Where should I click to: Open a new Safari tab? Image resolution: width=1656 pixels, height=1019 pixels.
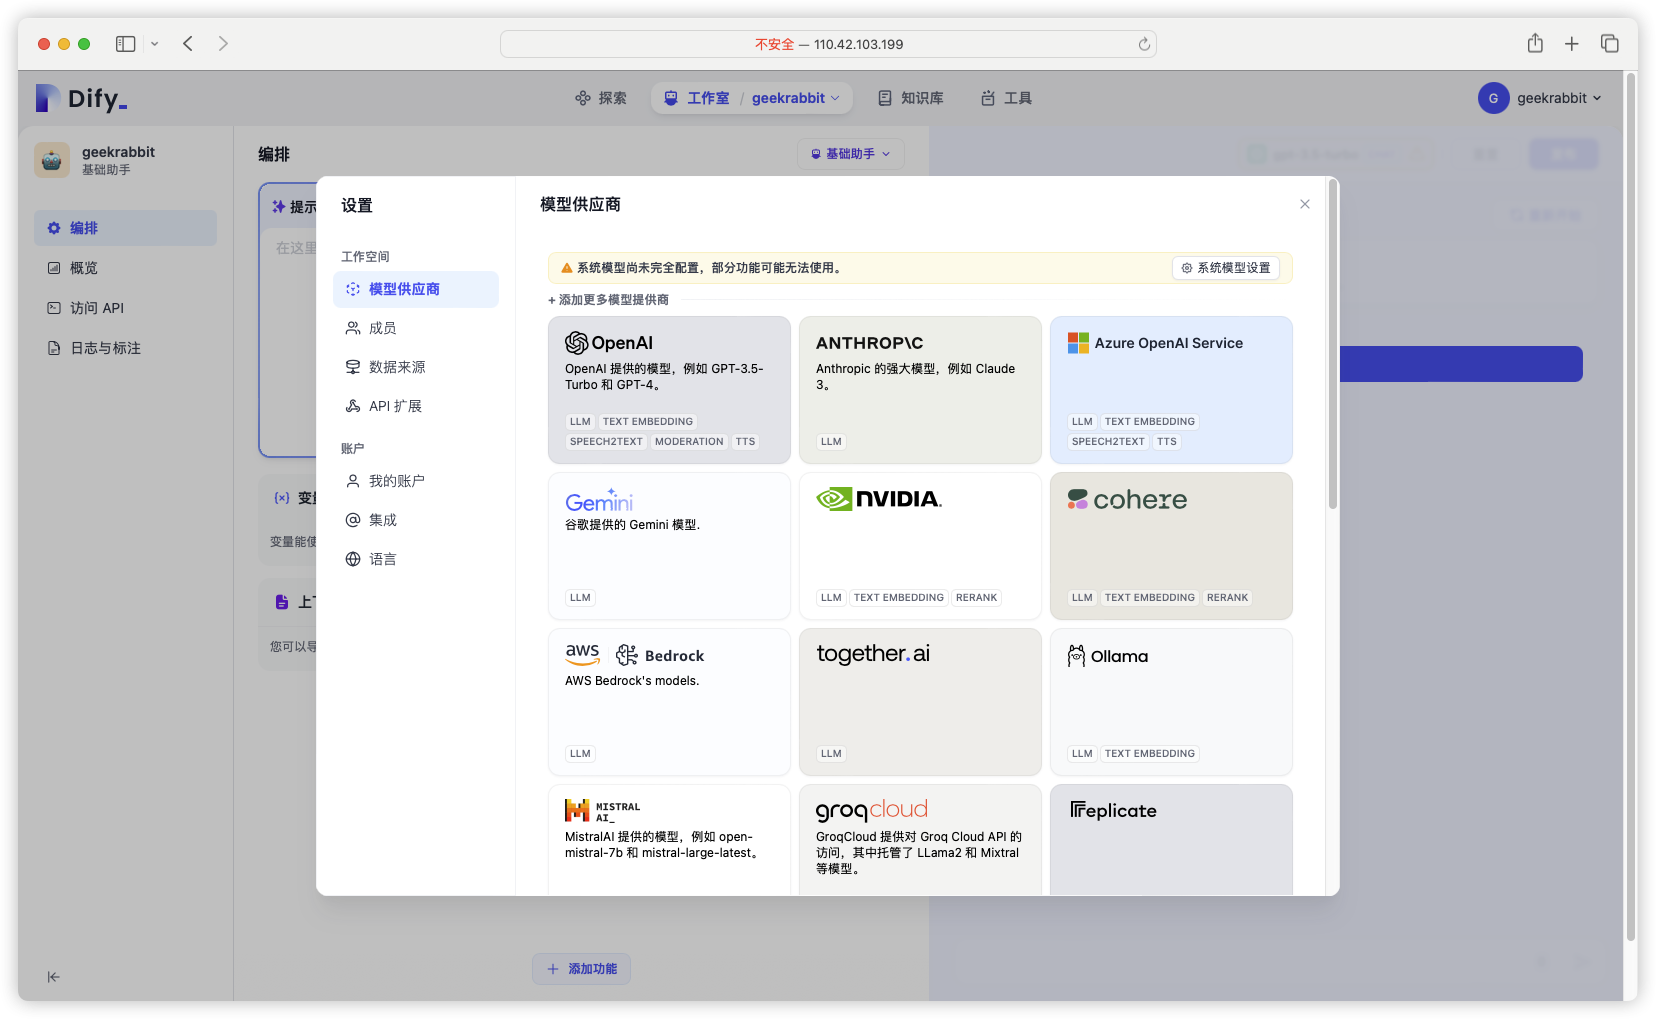[x=1572, y=44]
